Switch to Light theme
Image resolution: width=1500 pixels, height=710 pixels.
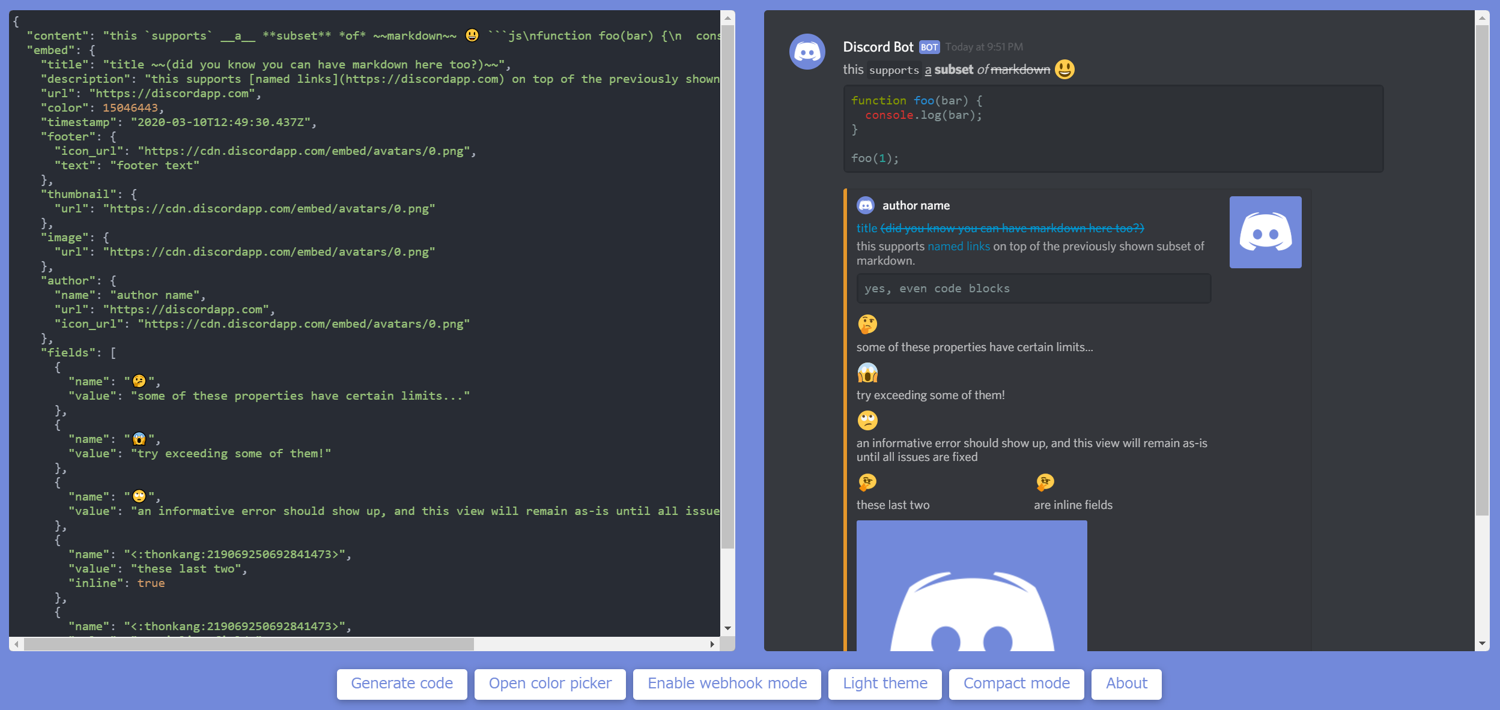(x=885, y=684)
